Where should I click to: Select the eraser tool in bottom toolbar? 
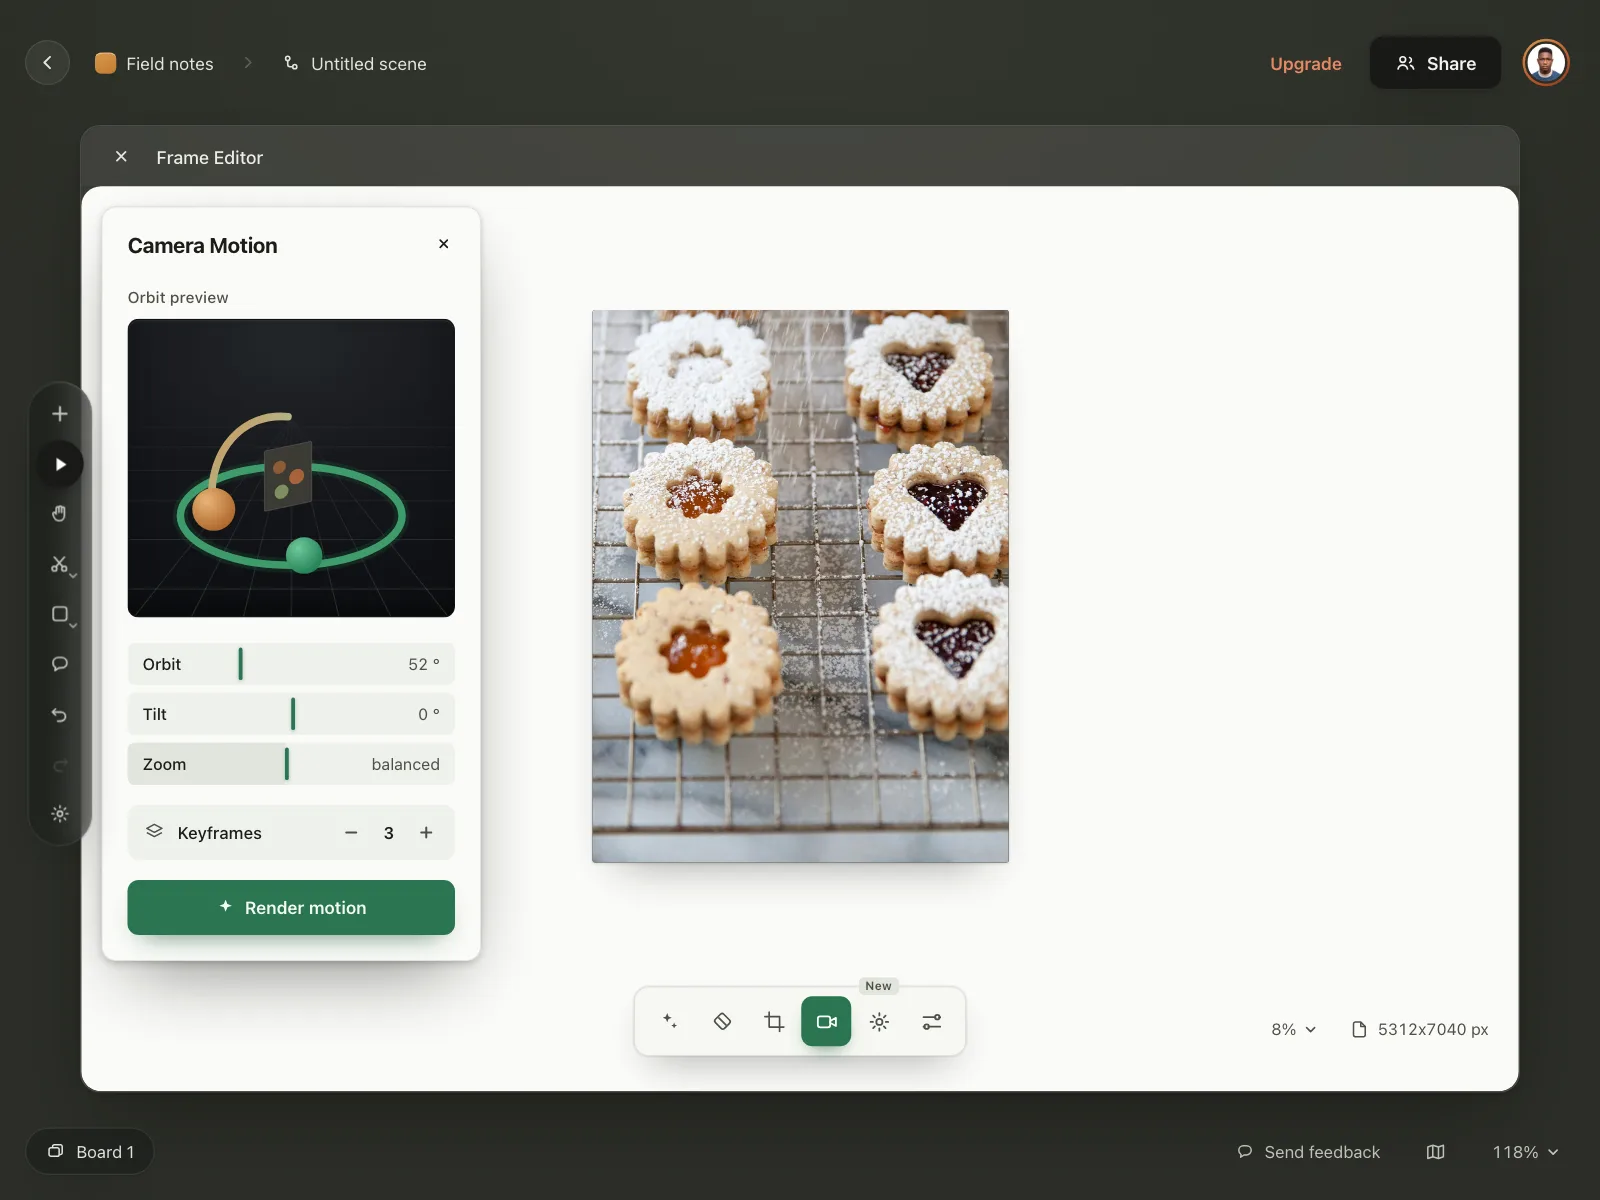tap(722, 1021)
